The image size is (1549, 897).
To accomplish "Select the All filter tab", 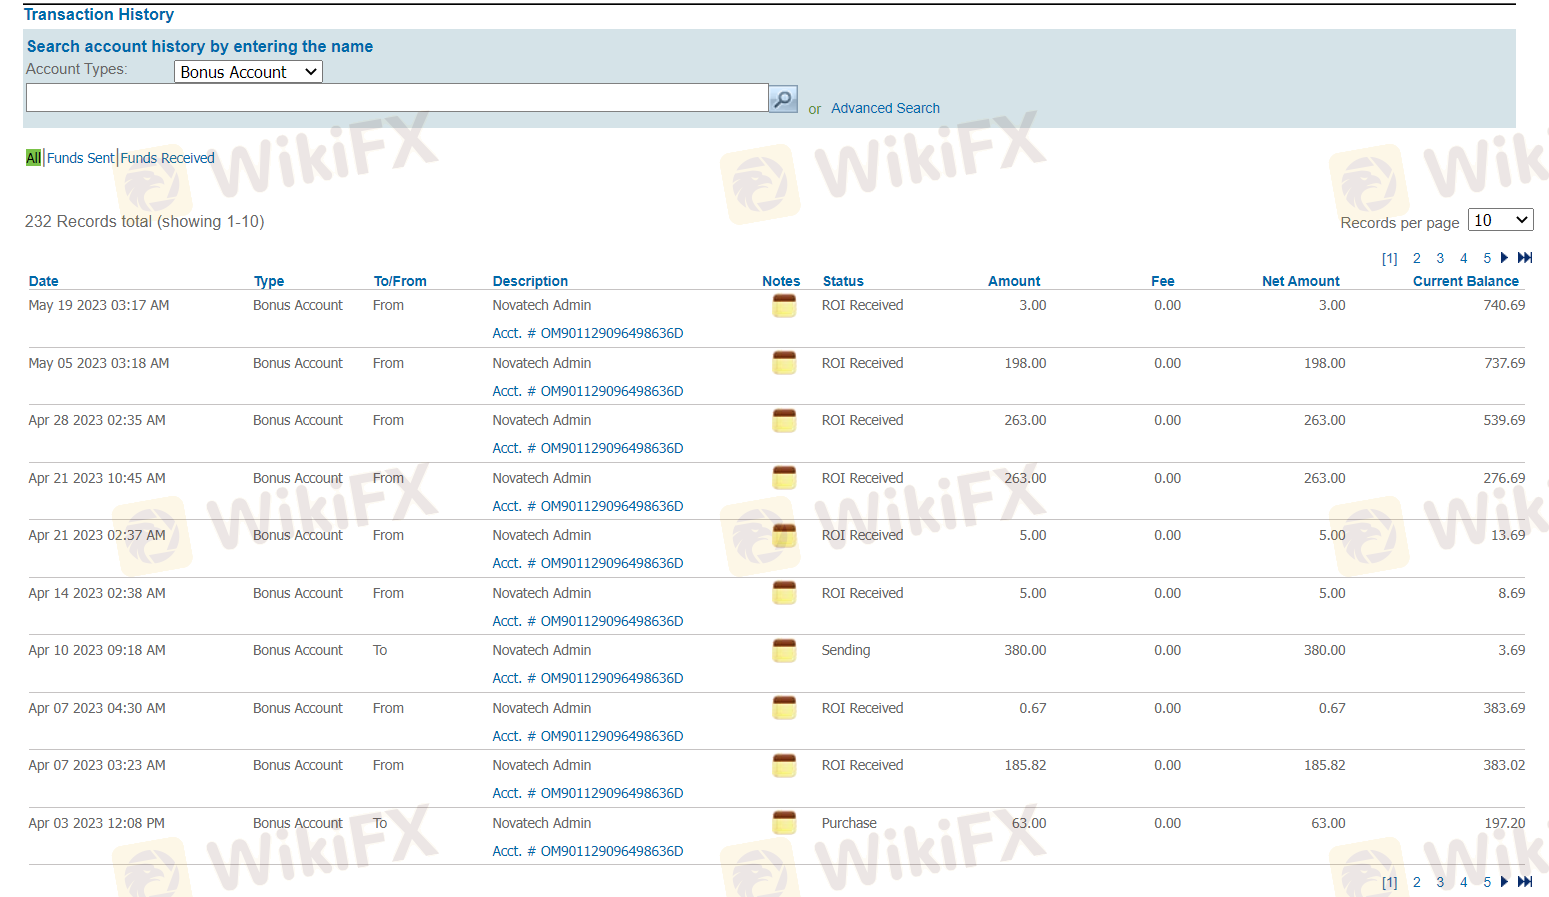I will pos(33,158).
